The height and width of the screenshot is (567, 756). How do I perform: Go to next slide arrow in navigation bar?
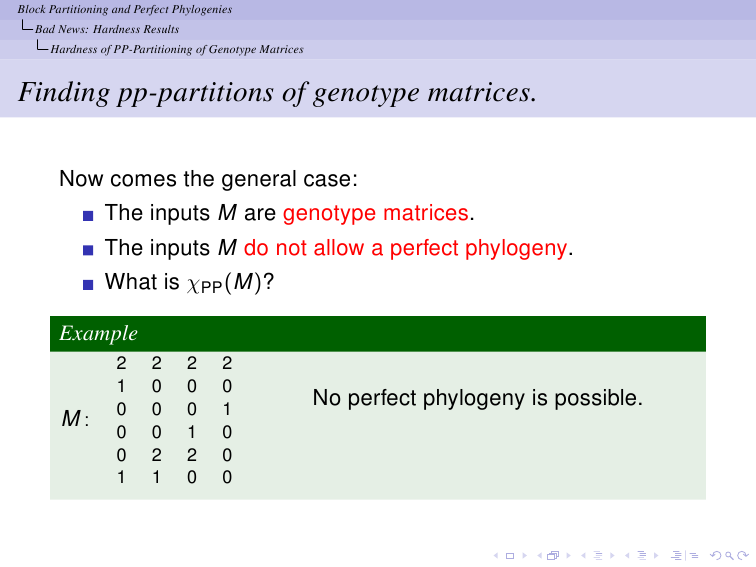pyautogui.click(x=525, y=556)
